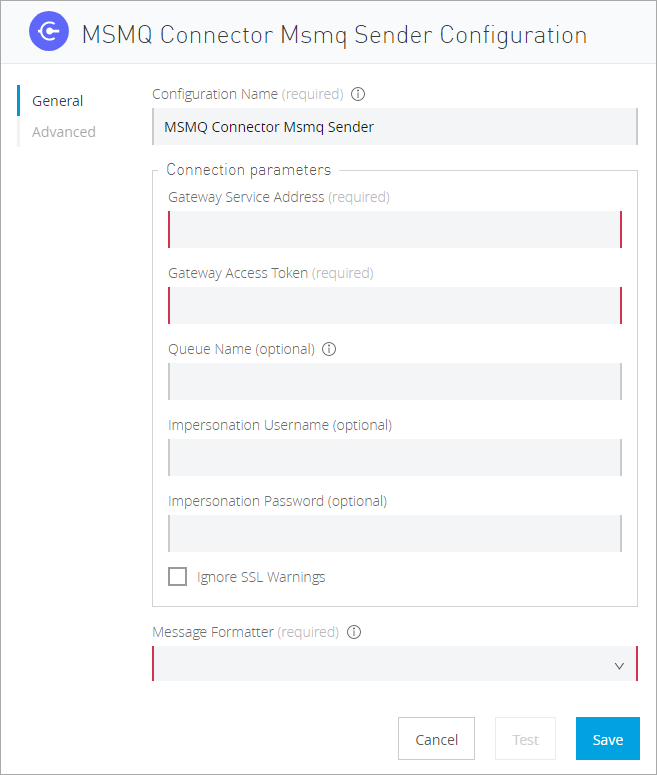Enable the Ignore SSL Warnings checkbox
The height and width of the screenshot is (775, 657).
click(x=178, y=577)
